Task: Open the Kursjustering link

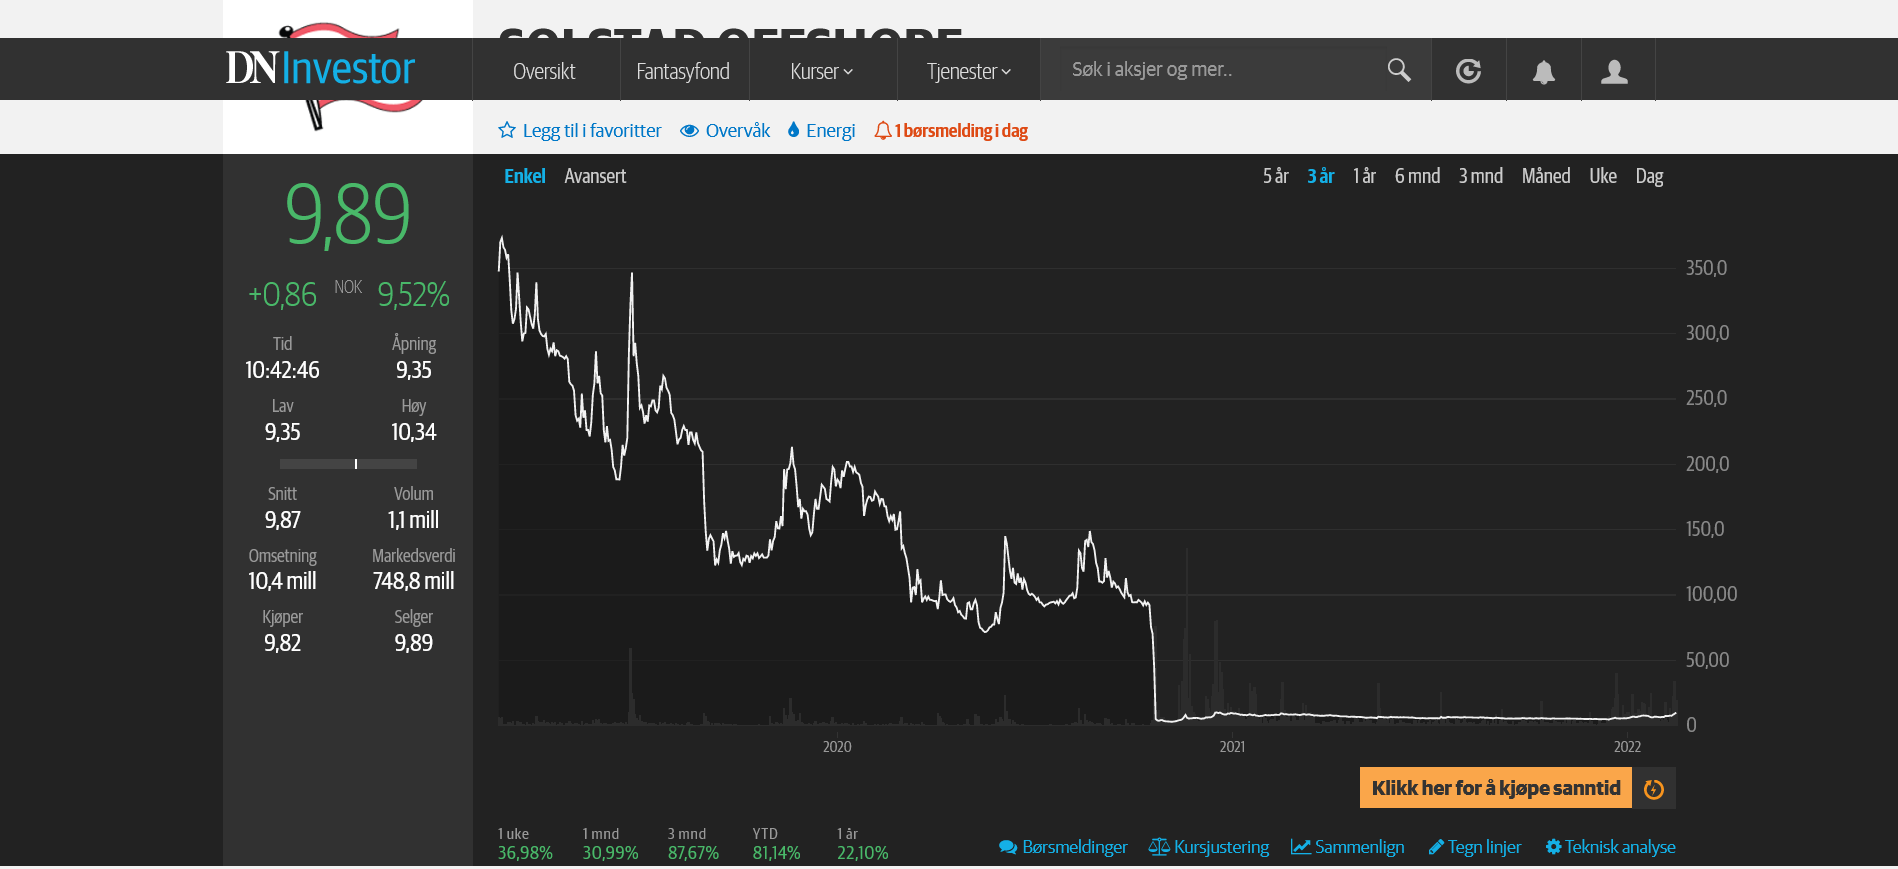Action: click(x=1222, y=847)
